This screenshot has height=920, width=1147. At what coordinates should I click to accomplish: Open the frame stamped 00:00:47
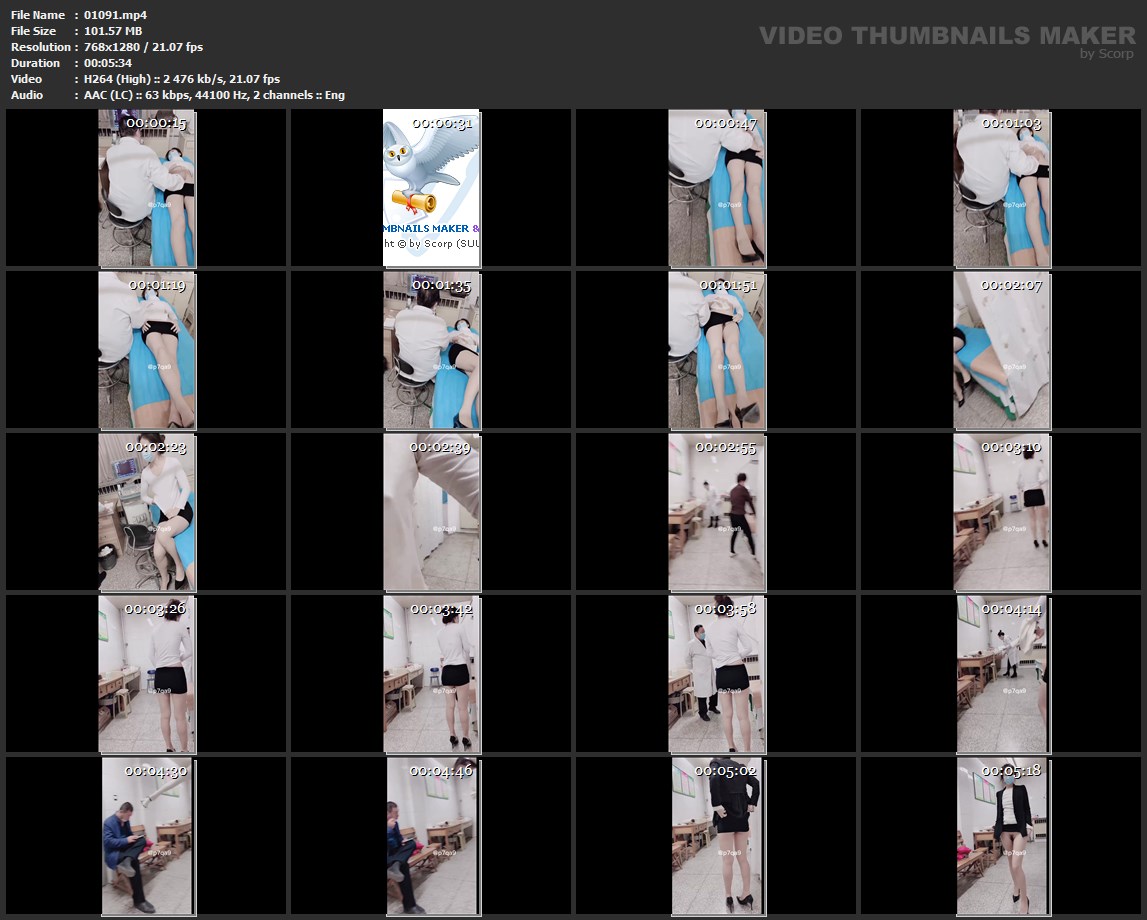coord(716,188)
